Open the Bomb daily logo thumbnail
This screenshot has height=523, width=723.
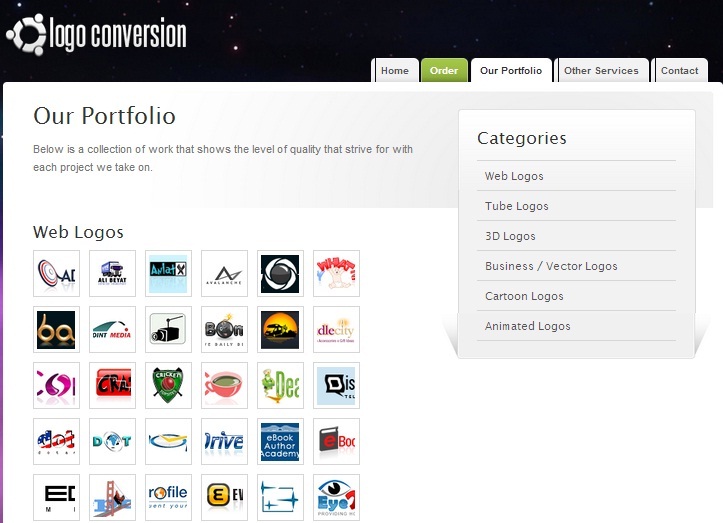coord(224,329)
